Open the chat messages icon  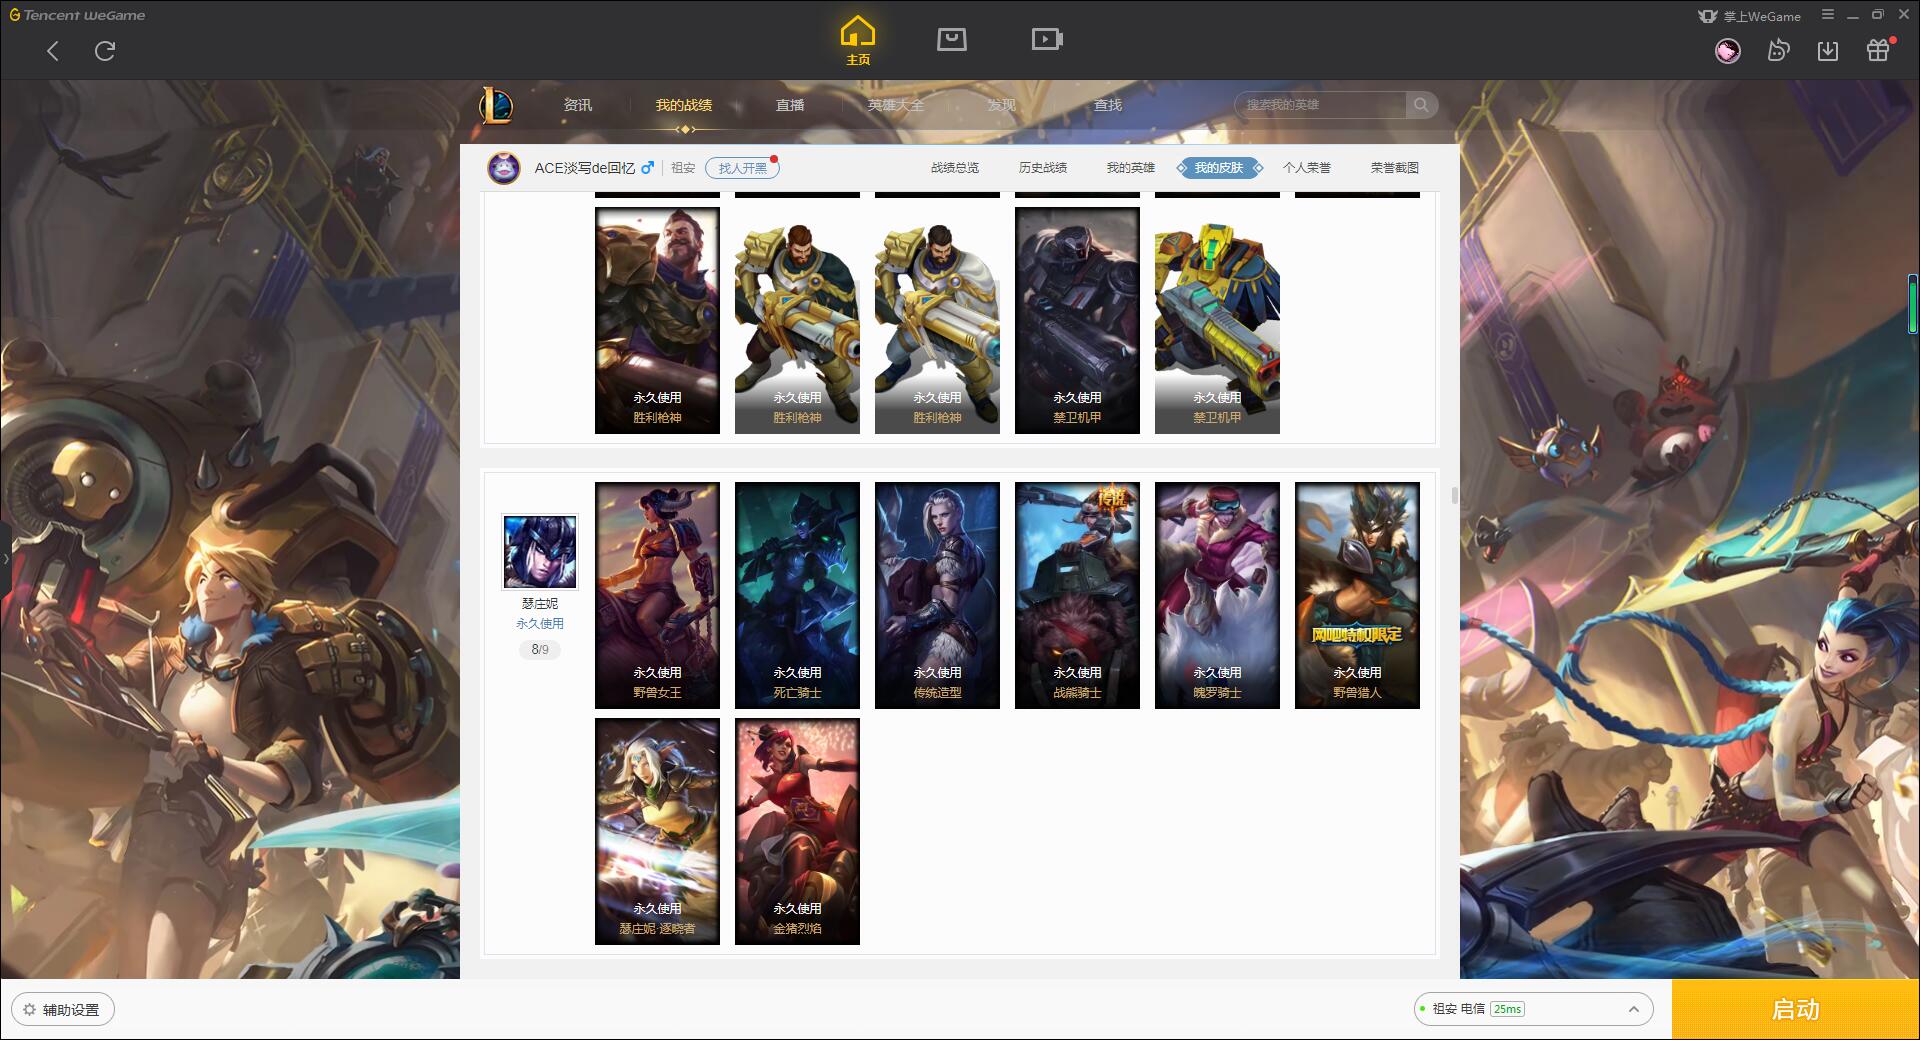click(x=1778, y=51)
